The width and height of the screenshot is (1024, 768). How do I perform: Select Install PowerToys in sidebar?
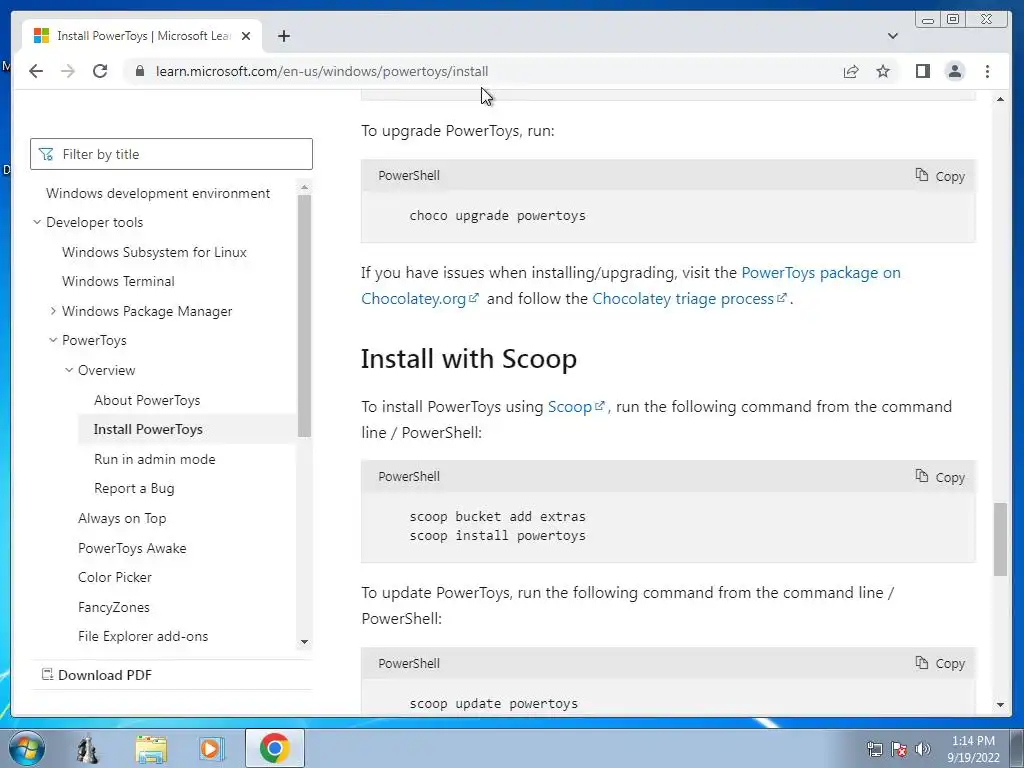click(x=148, y=429)
